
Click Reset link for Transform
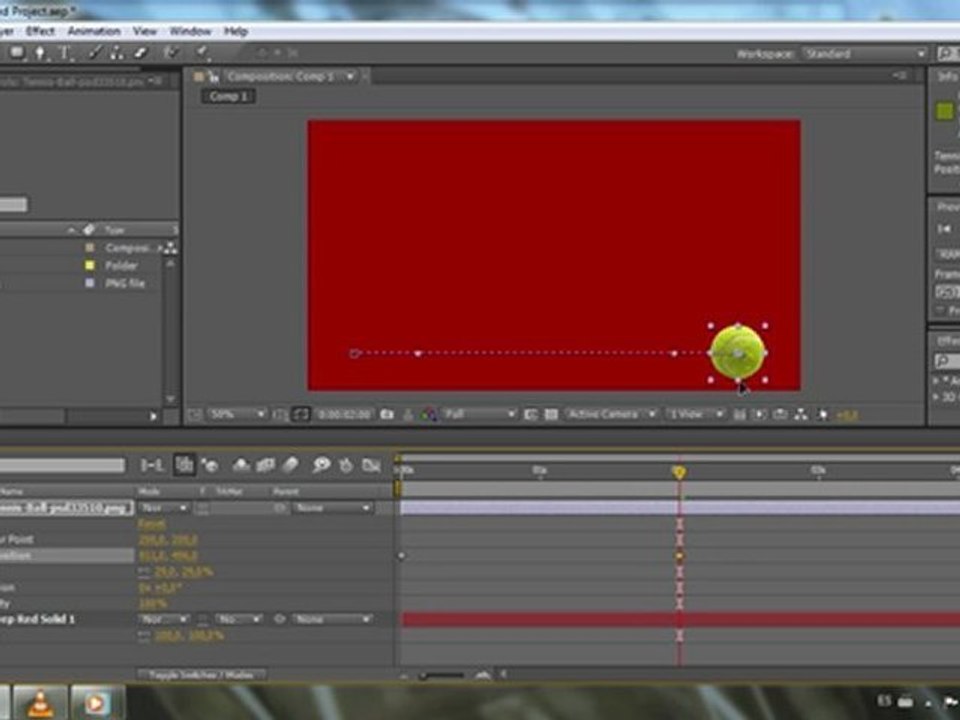(x=151, y=524)
